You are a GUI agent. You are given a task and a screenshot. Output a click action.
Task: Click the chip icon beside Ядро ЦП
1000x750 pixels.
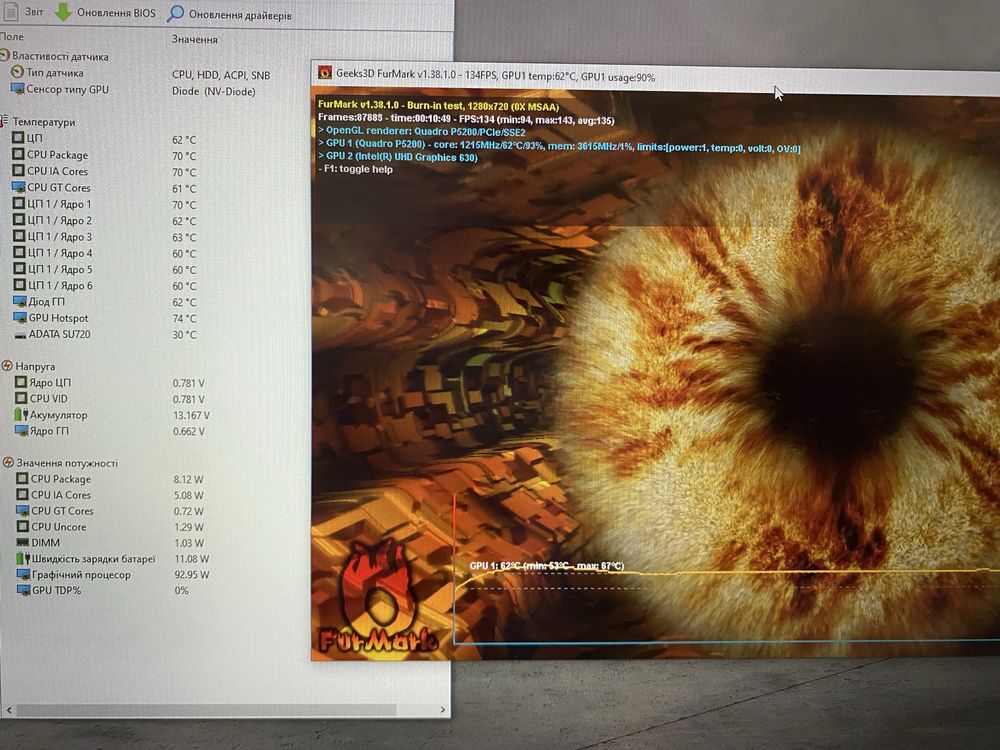point(21,382)
